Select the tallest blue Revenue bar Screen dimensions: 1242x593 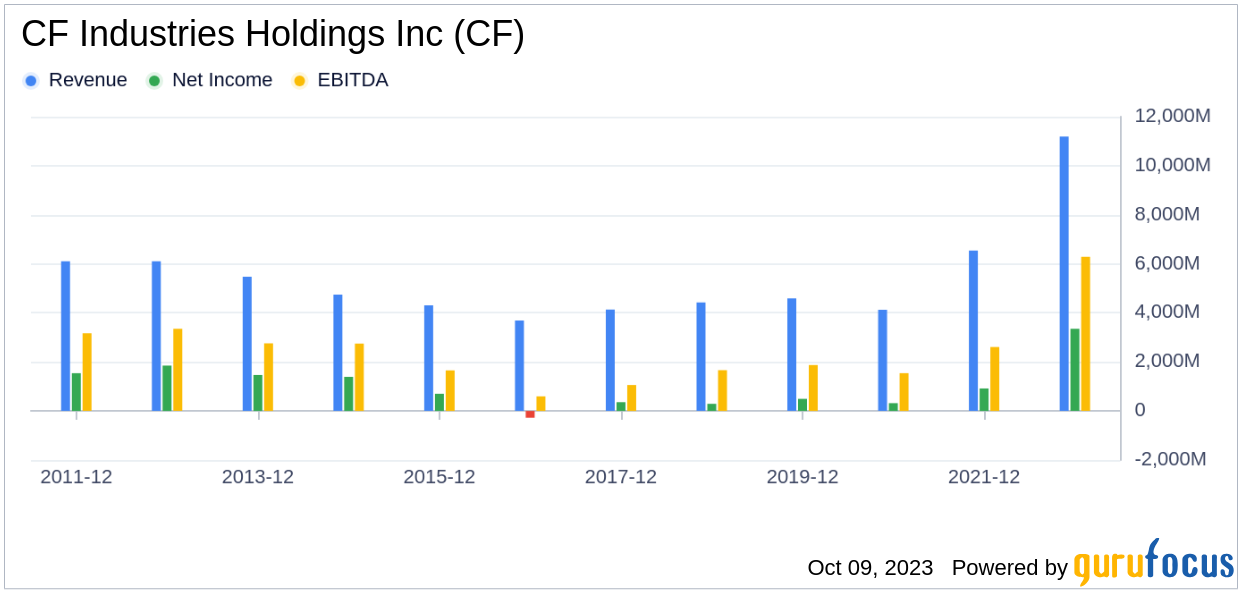(1064, 273)
